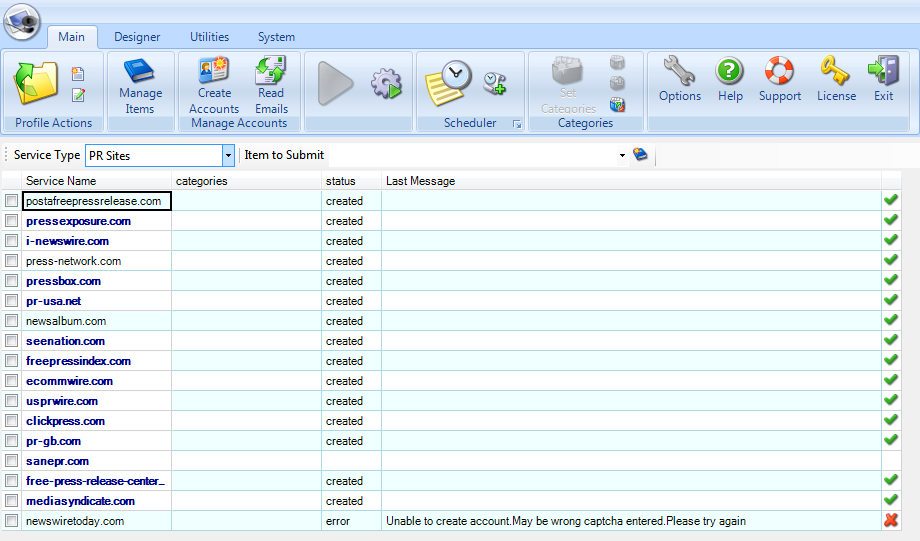Check the box for postafreepressrelease.com
The width and height of the screenshot is (920, 541).
click(x=11, y=201)
